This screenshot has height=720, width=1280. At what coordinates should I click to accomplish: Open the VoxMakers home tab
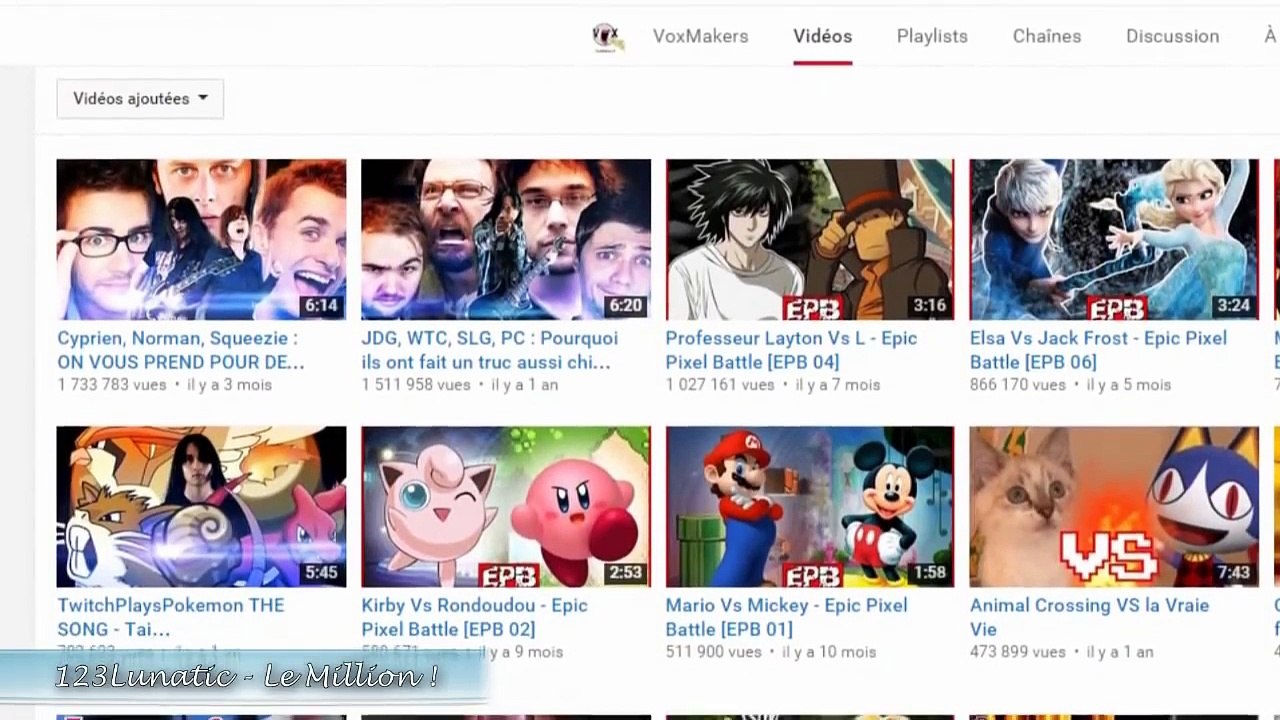pos(700,36)
